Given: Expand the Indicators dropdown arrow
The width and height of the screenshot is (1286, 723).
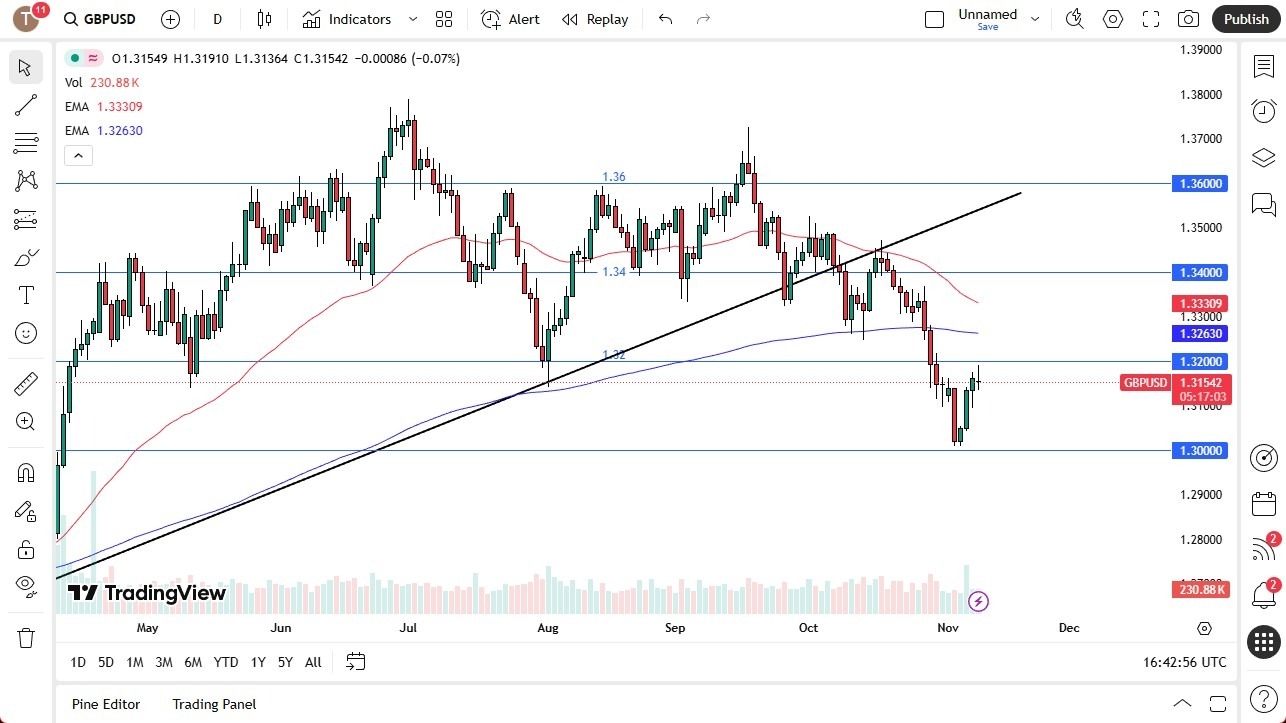Looking at the screenshot, I should click(411, 19).
